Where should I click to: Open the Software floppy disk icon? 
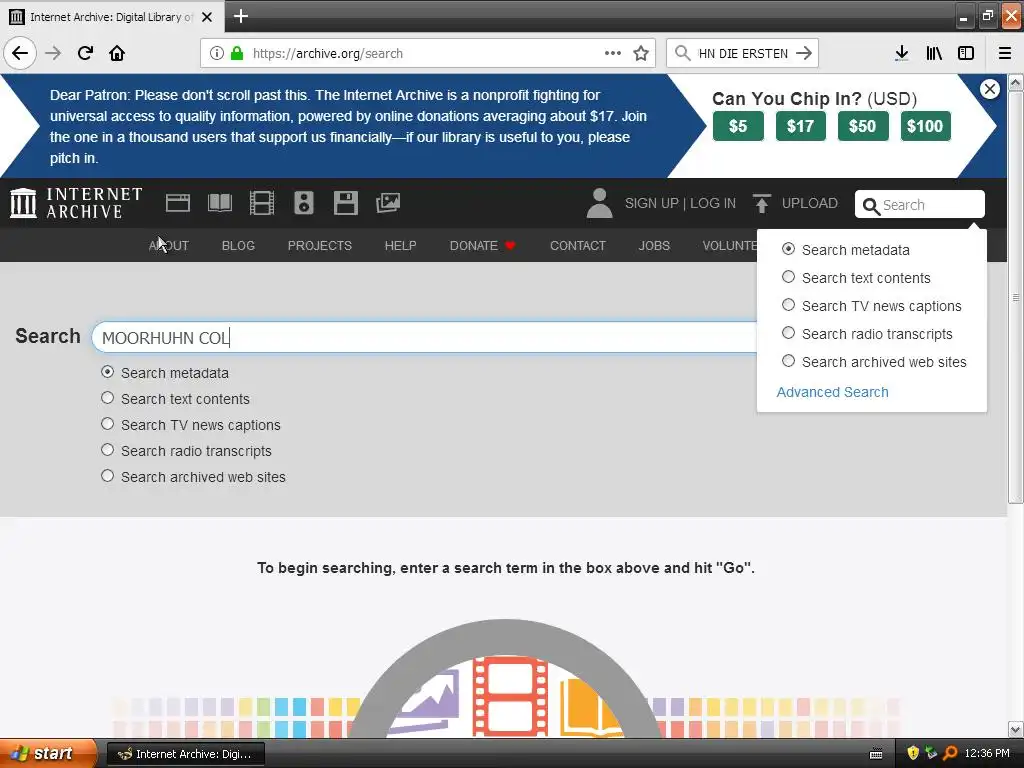[345, 203]
